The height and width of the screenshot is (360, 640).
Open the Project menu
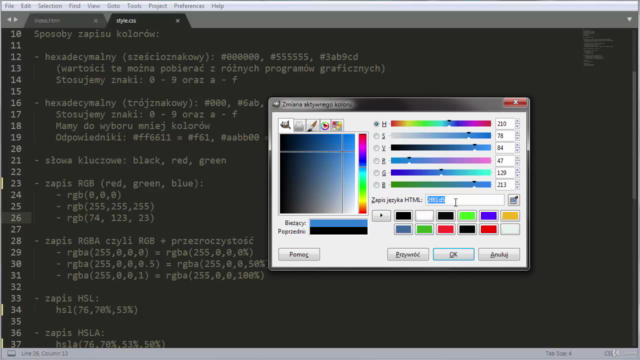pyautogui.click(x=158, y=6)
